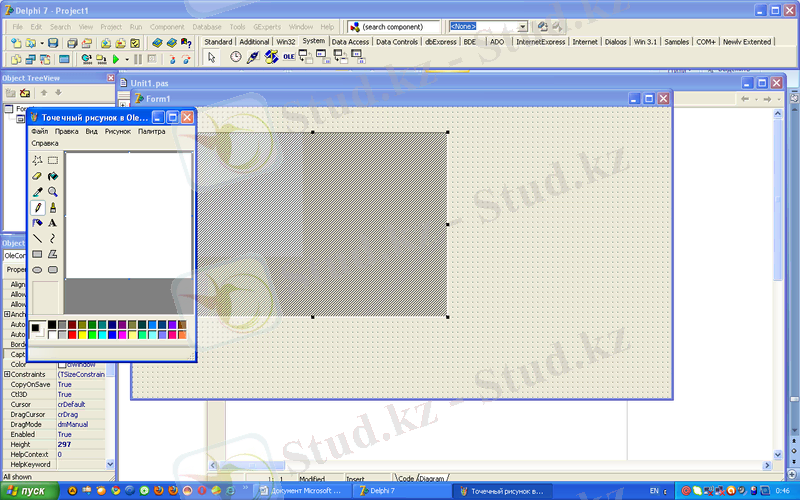Open the Diagram tab of the editor
The width and height of the screenshot is (800, 500).
(433, 479)
